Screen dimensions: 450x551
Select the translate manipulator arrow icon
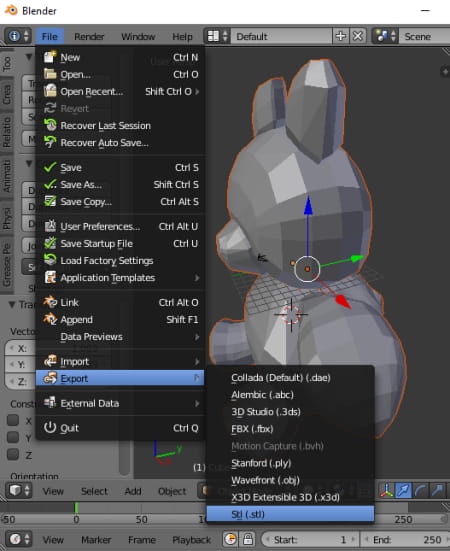pos(403,491)
